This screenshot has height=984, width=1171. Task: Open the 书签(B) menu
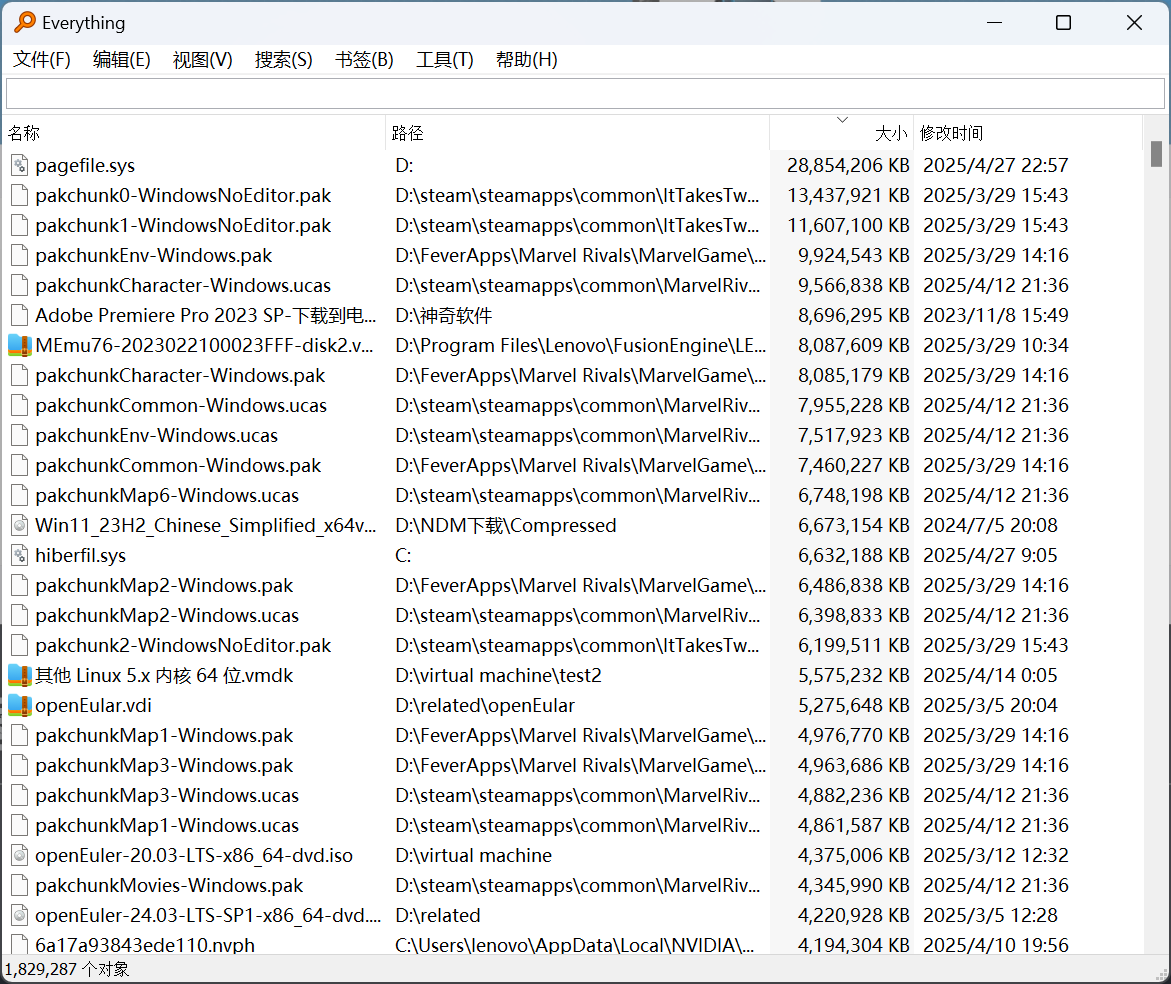pyautogui.click(x=364, y=60)
